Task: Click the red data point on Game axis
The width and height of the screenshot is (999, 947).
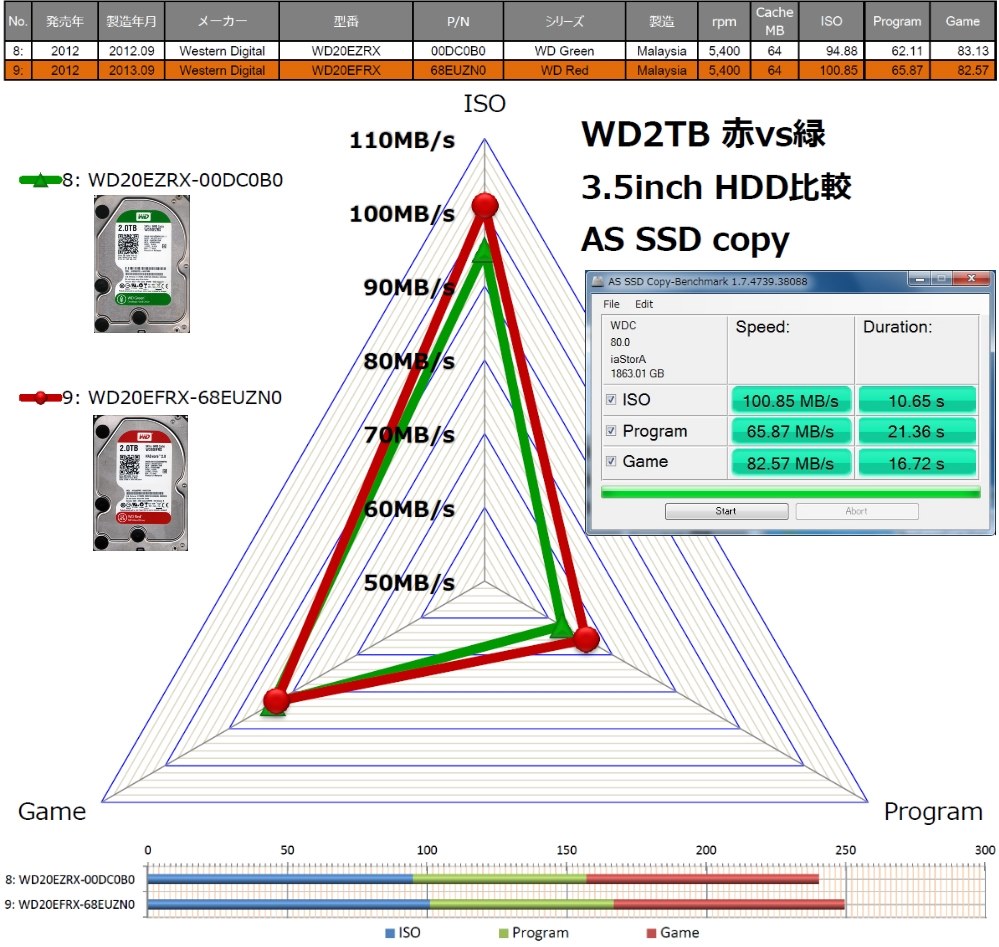Action: pyautogui.click(x=276, y=699)
